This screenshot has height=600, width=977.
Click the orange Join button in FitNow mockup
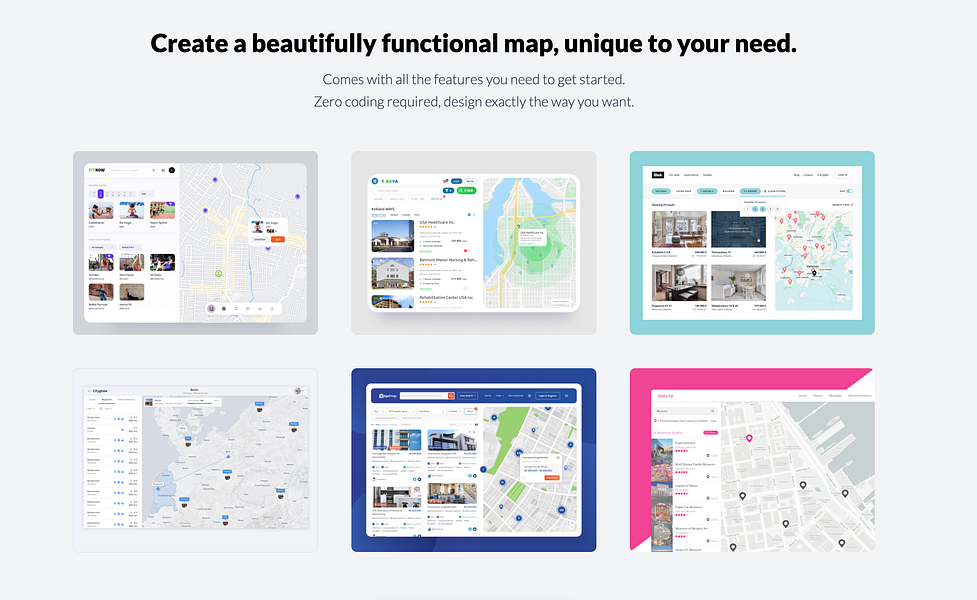click(x=278, y=239)
